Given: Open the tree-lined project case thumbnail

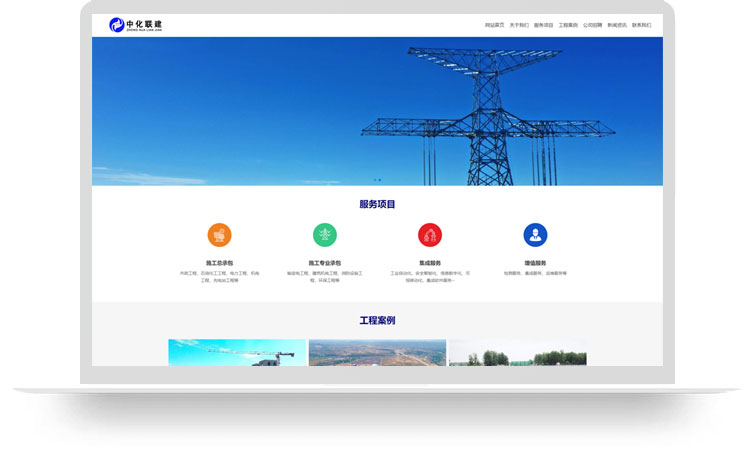Looking at the screenshot, I should pyautogui.click(x=517, y=352).
